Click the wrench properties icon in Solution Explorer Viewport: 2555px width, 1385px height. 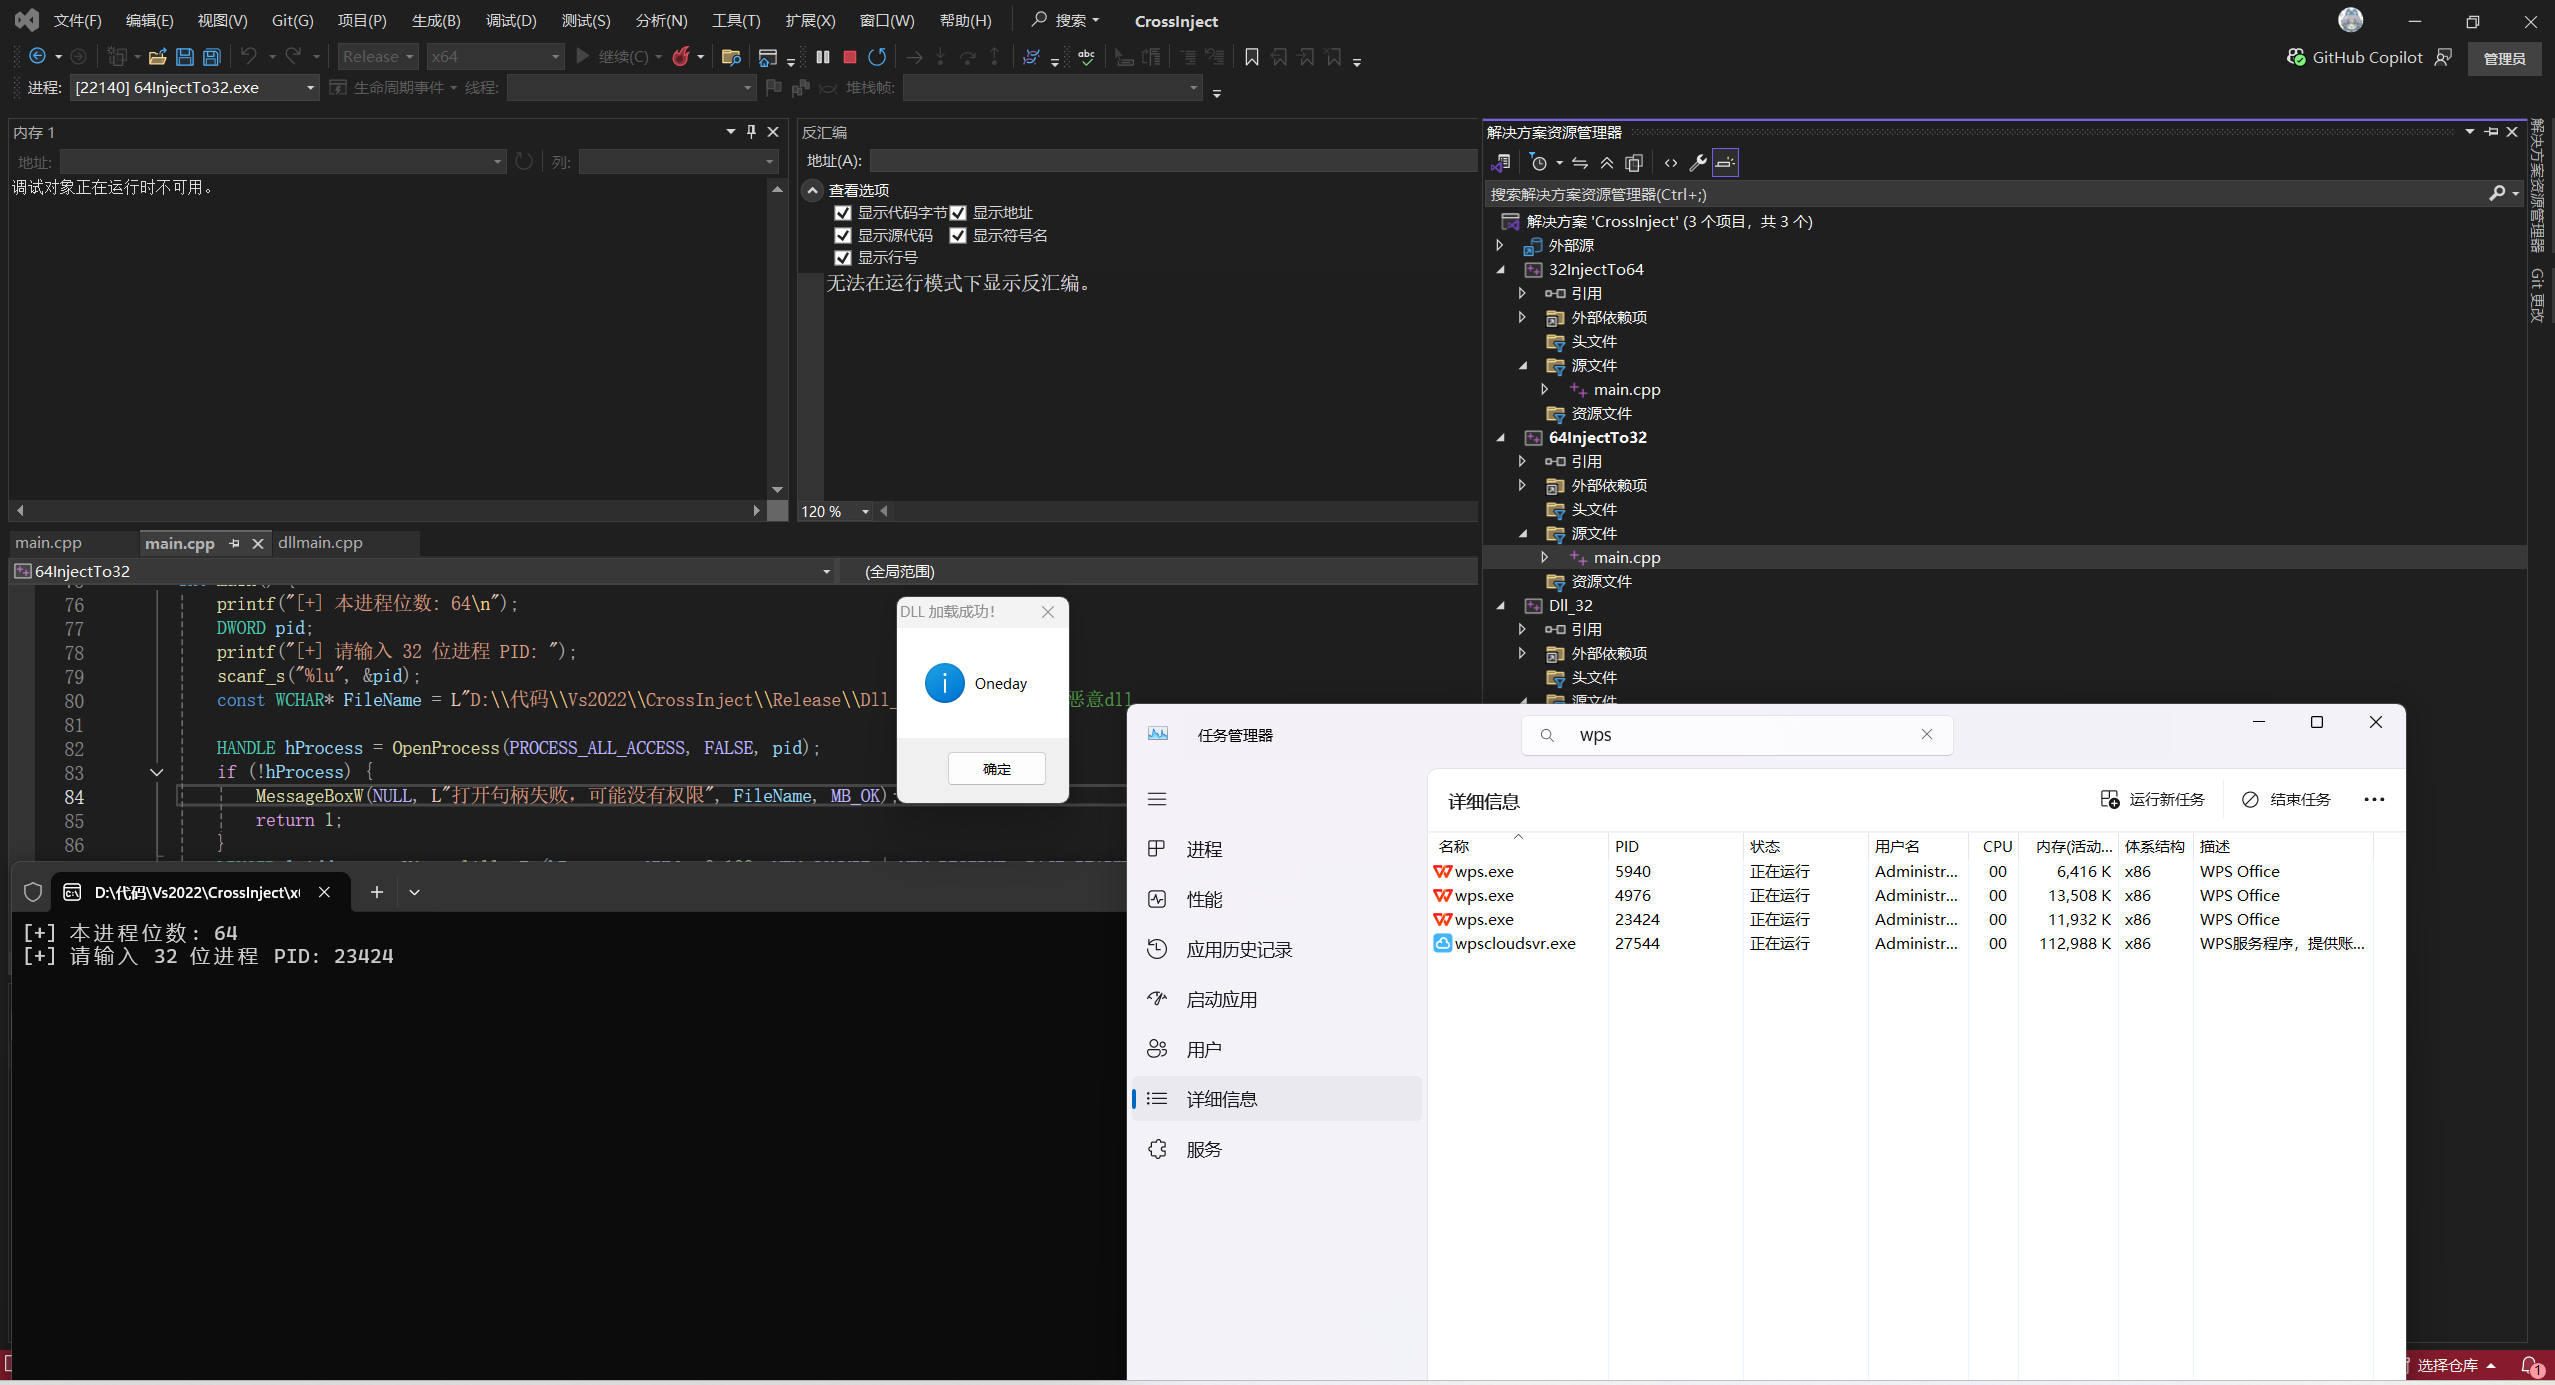pos(1697,163)
